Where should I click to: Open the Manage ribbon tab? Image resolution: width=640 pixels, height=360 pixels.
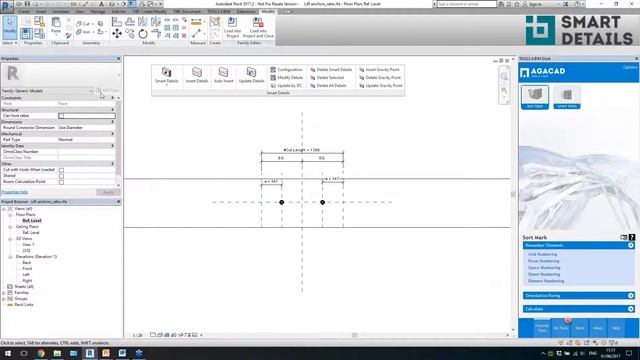point(98,11)
